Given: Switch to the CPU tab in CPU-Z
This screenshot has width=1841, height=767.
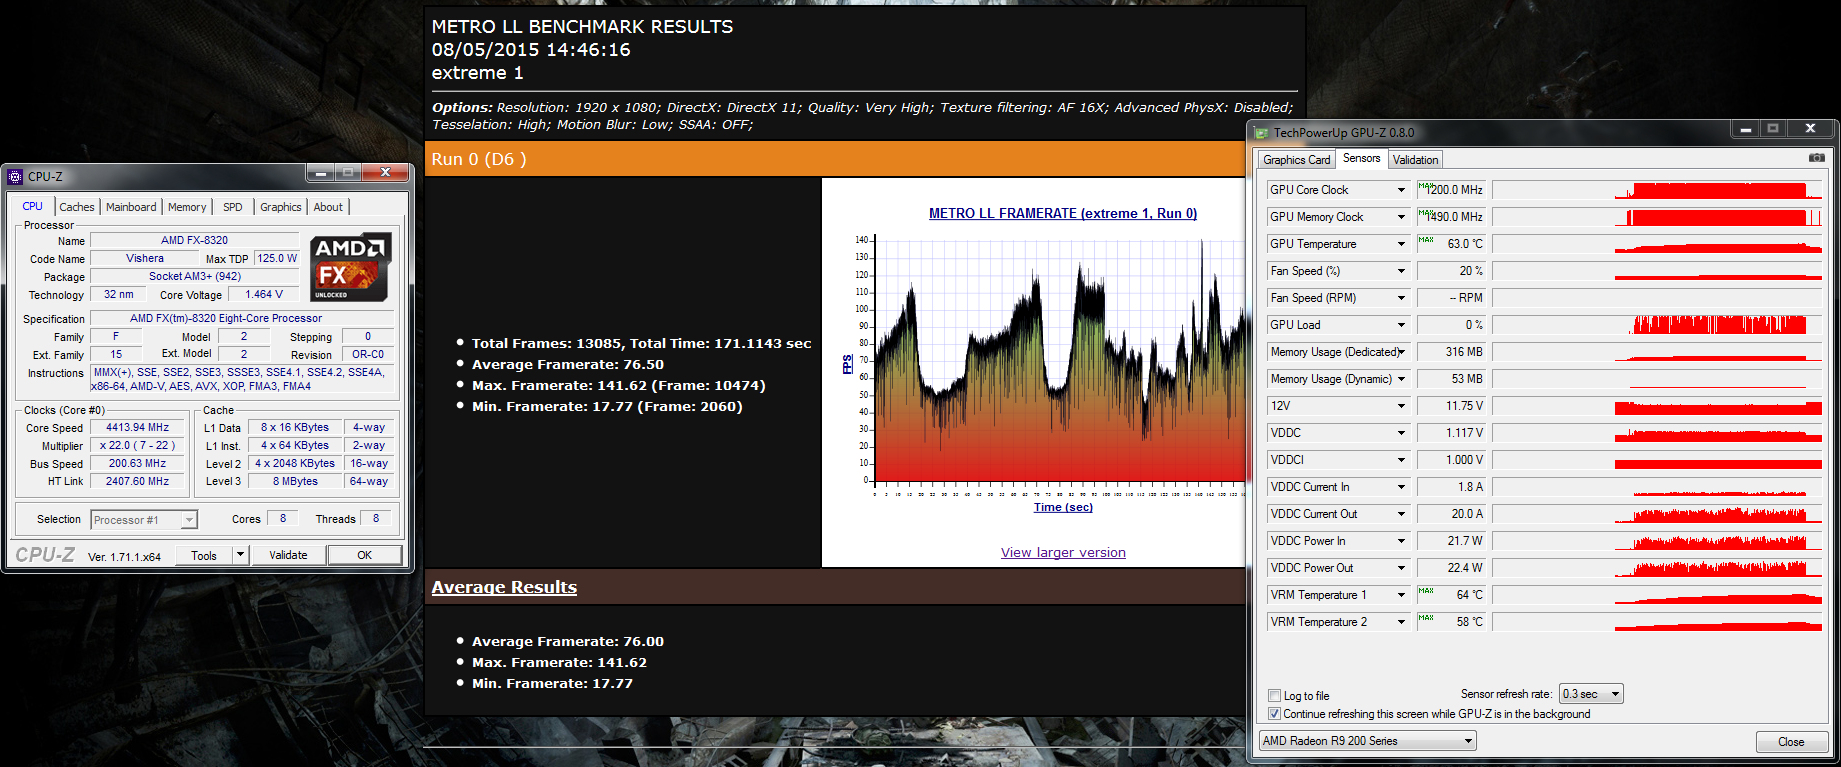Looking at the screenshot, I should tap(33, 206).
